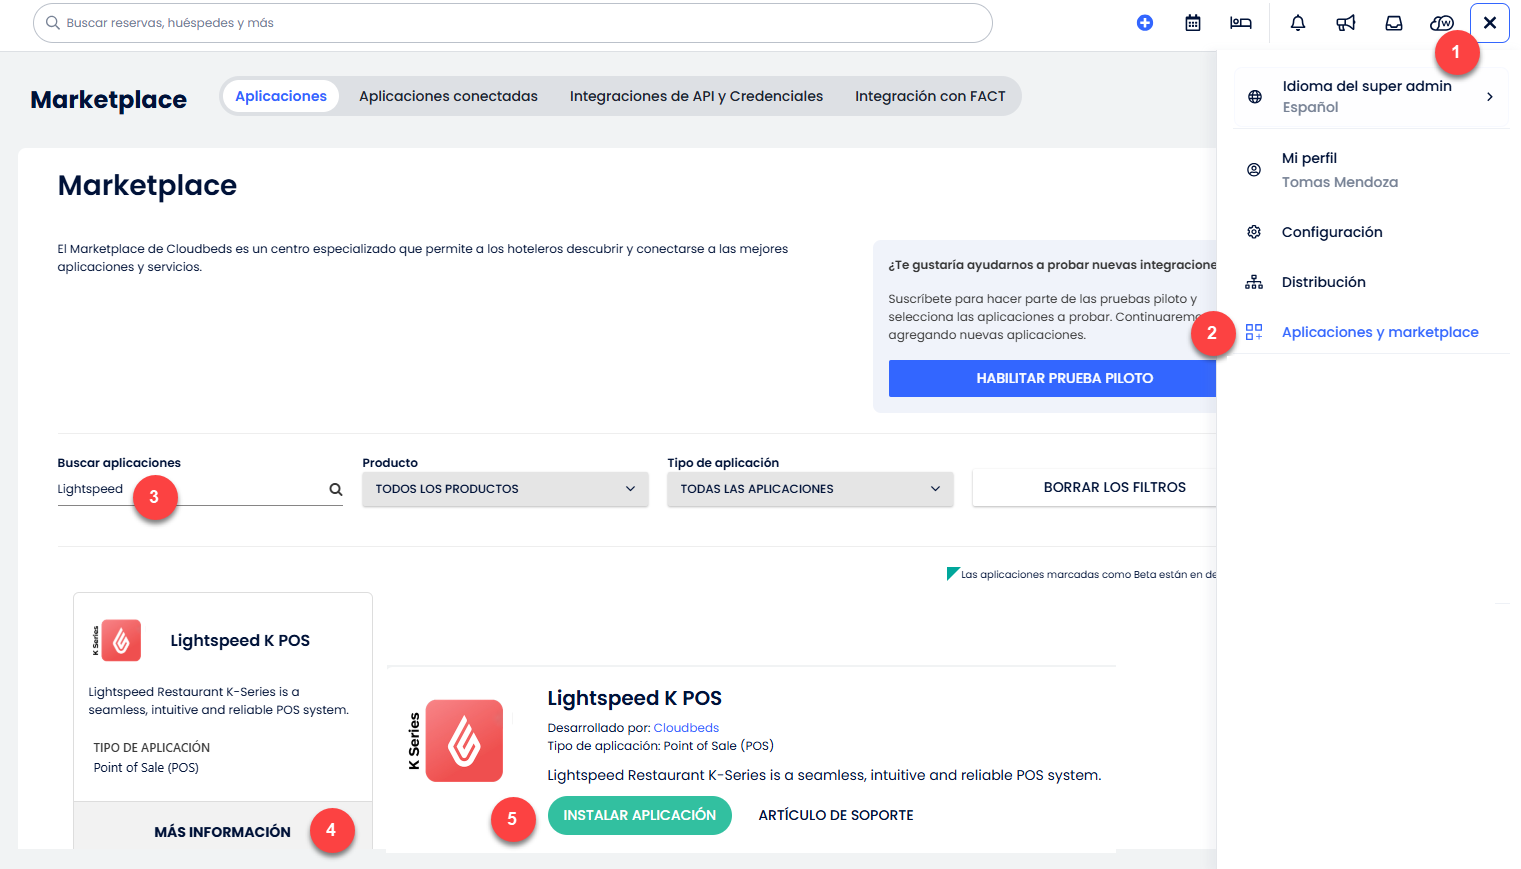1521x869 pixels.
Task: Click the profile icon beside Mi perfil
Action: [1254, 170]
